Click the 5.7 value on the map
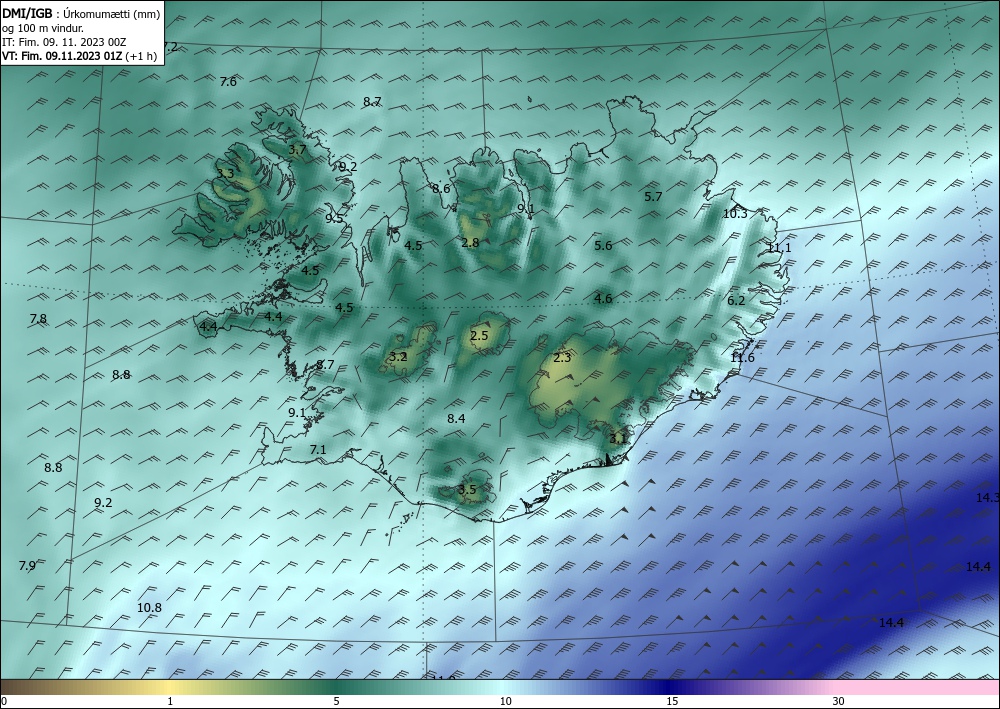Viewport: 1000px width, 709px height. click(653, 196)
